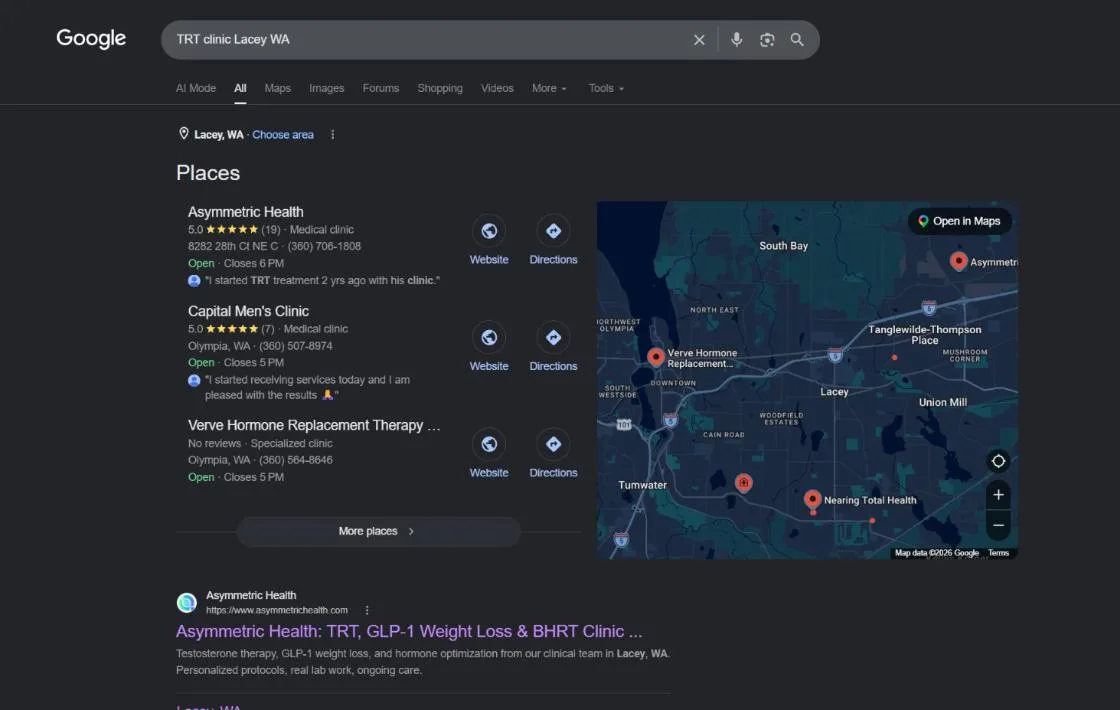Open Asymmetric Health: TRT, GLP-1 result title
Viewport: 1120px width, 710px height.
409,631
